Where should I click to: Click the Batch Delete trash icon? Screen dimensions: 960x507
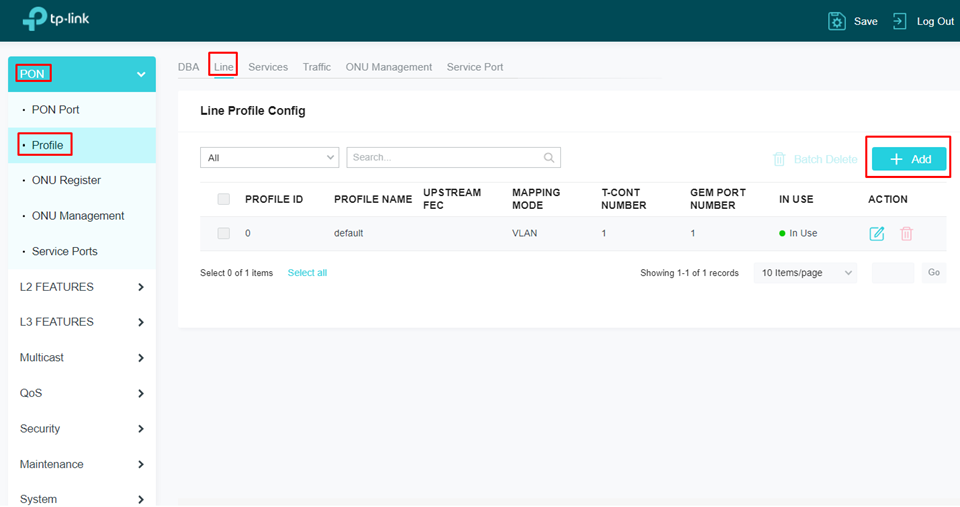(779, 159)
